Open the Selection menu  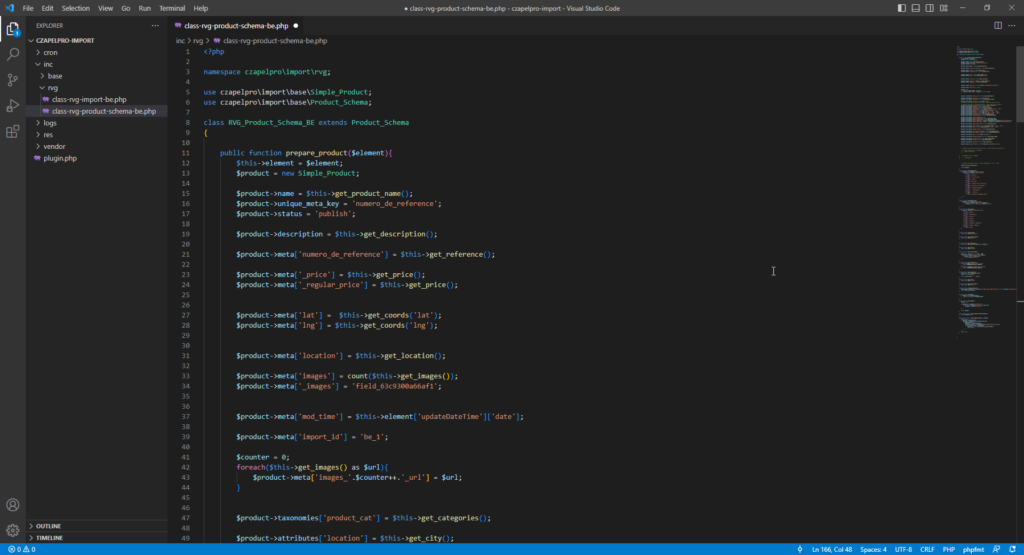point(76,8)
